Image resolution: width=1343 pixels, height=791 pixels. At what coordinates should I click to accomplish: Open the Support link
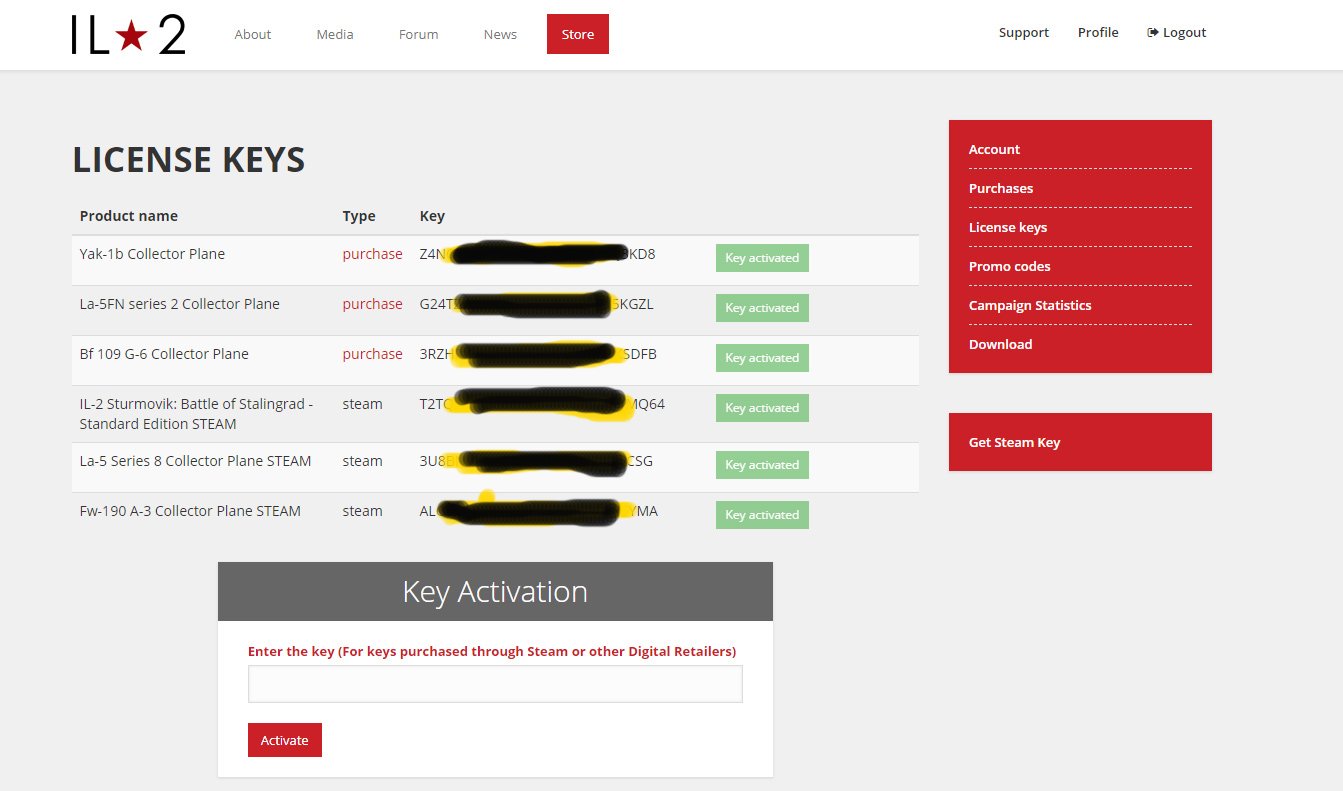point(1024,32)
